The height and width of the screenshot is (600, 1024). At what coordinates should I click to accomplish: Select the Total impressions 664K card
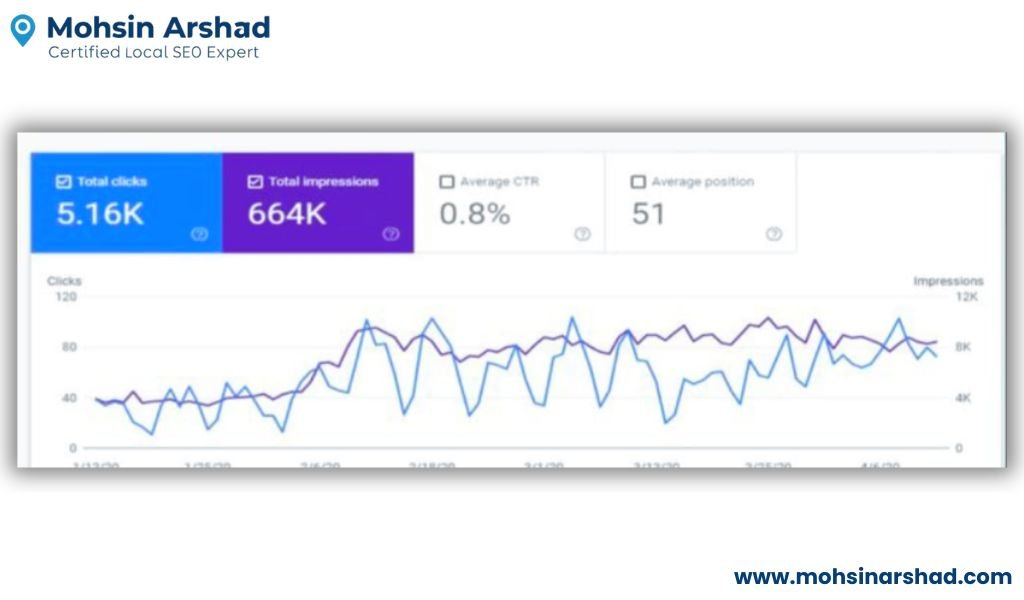[317, 204]
